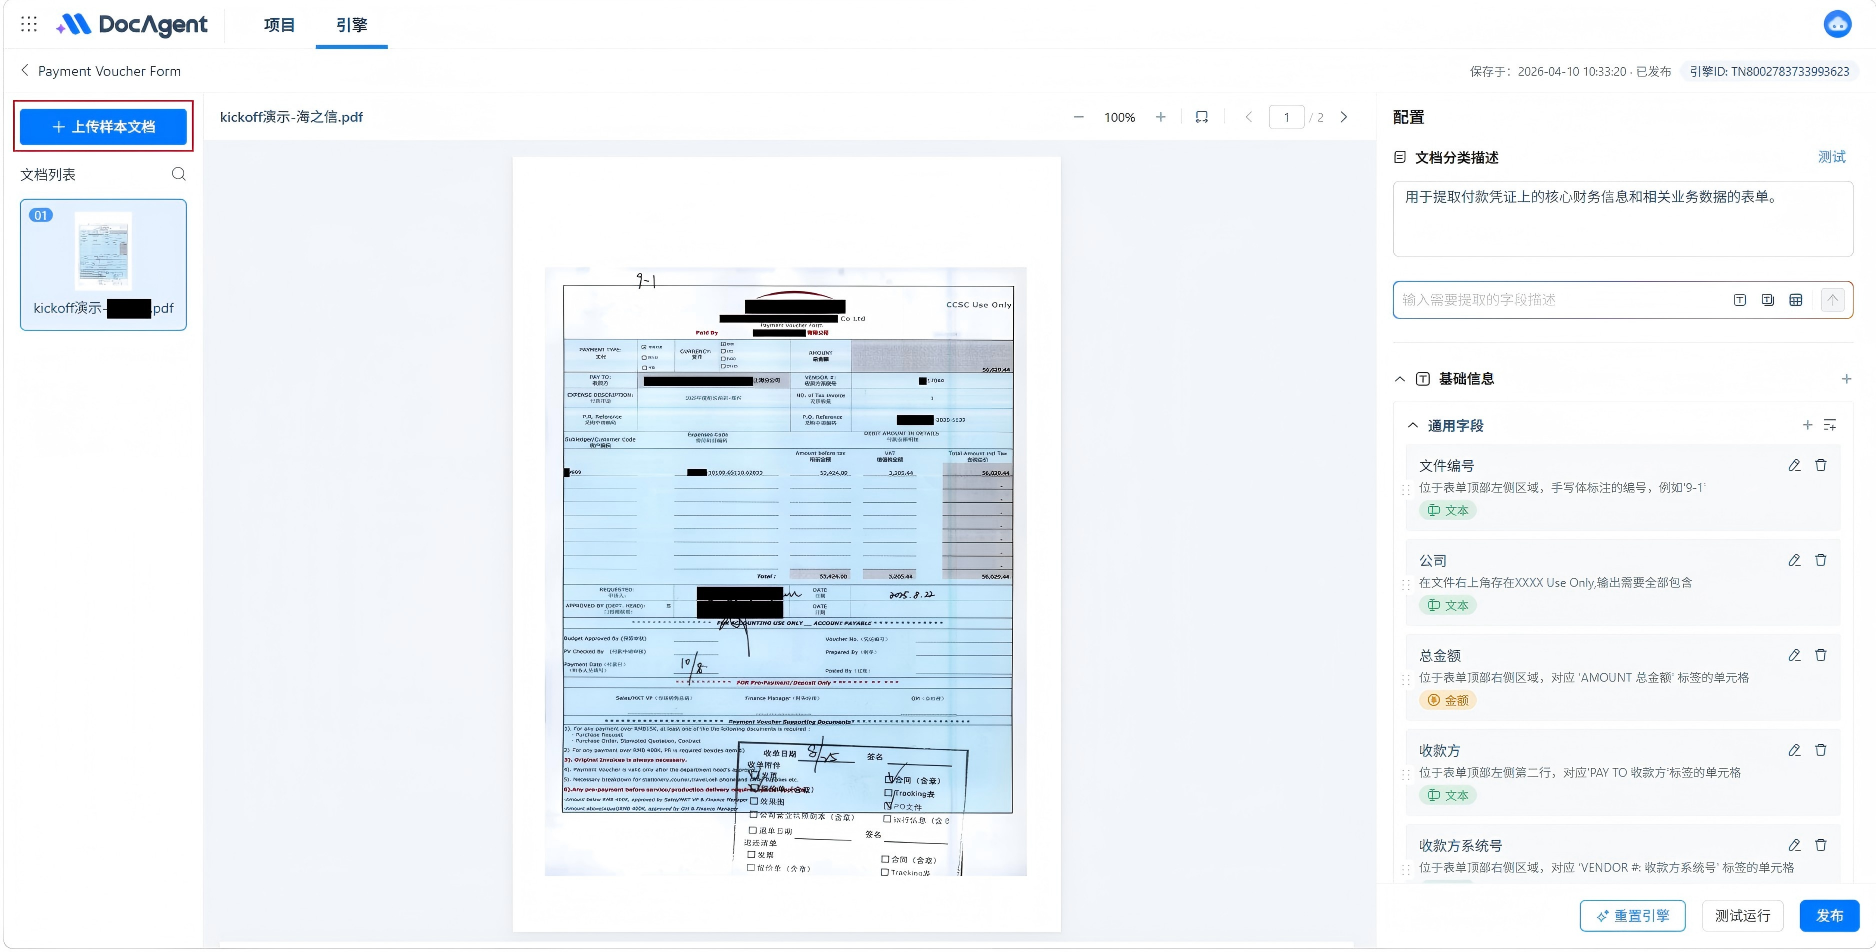Click the DocAgent logo

(x=132, y=24)
